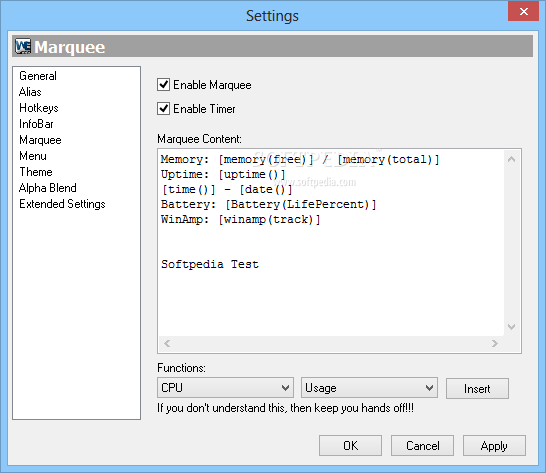Click the 'Softpedia Test' line
The width and height of the screenshot is (546, 473).
click(210, 264)
